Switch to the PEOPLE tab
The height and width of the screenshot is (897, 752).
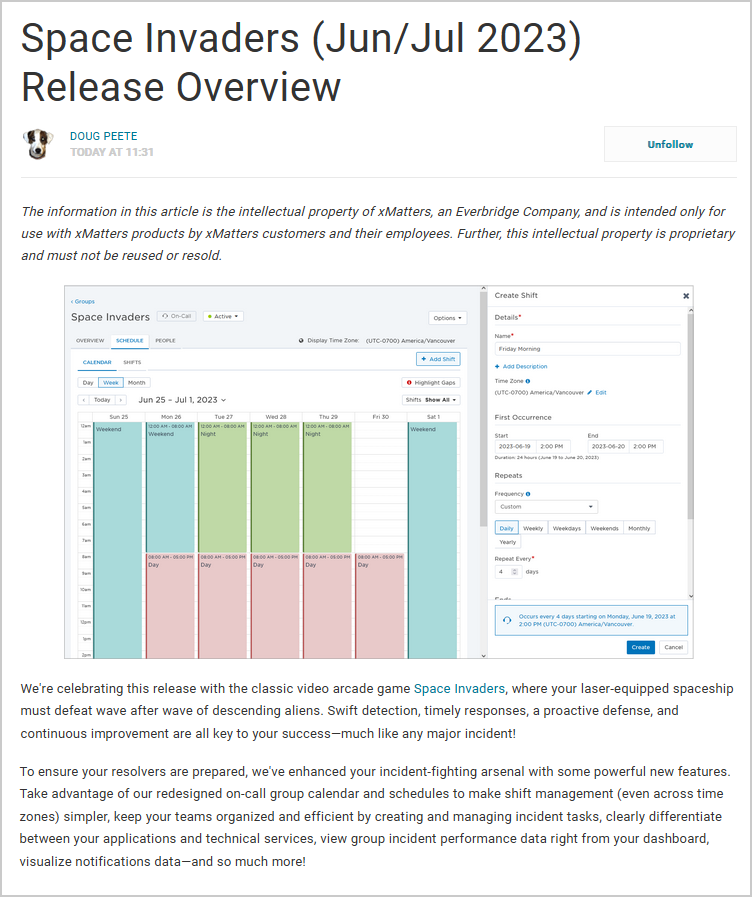click(165, 340)
